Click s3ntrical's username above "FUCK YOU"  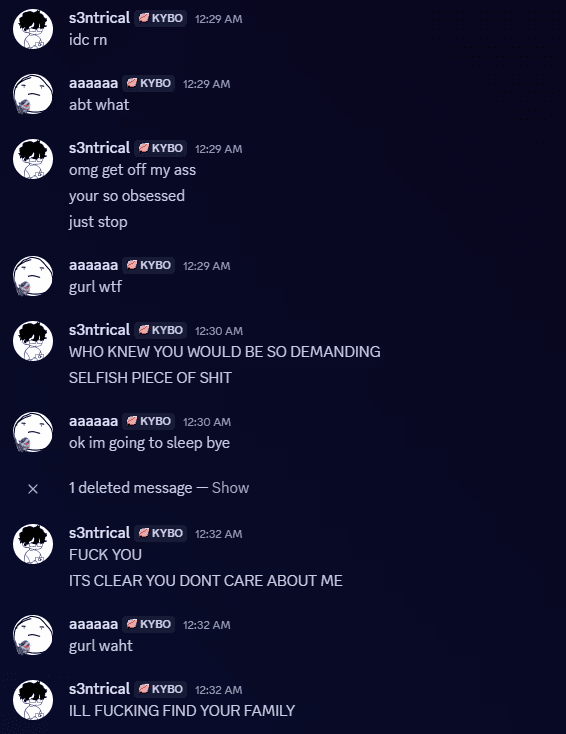pyautogui.click(x=99, y=533)
